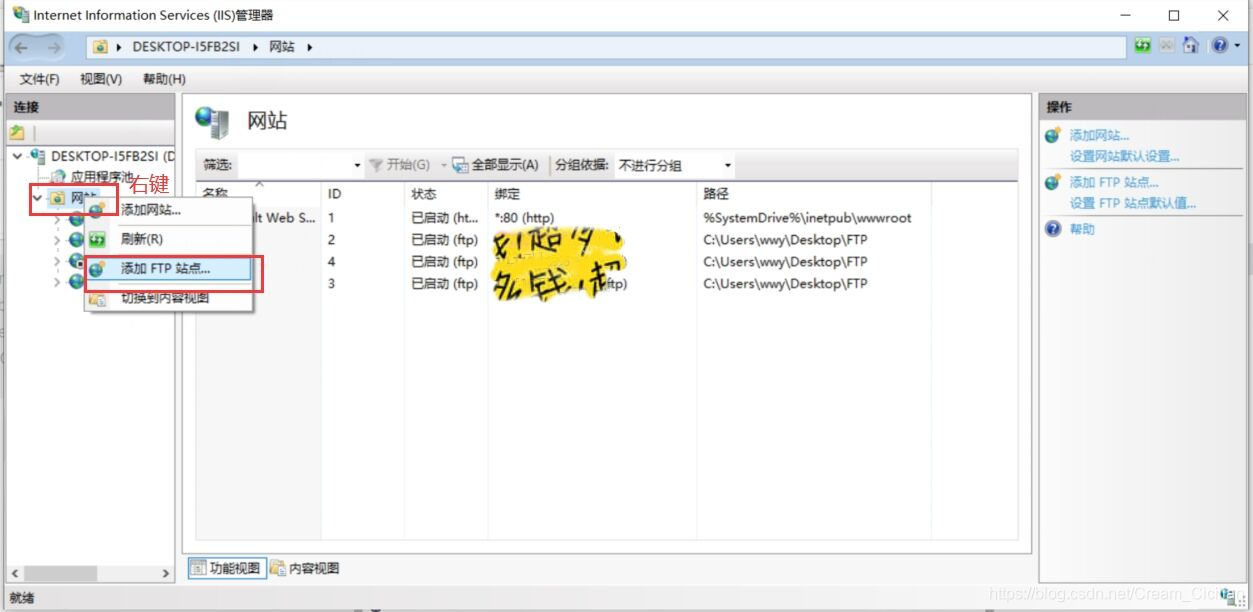Click the green refresh page icon in address bar
Viewport: 1253px width, 612px height.
1143,46
